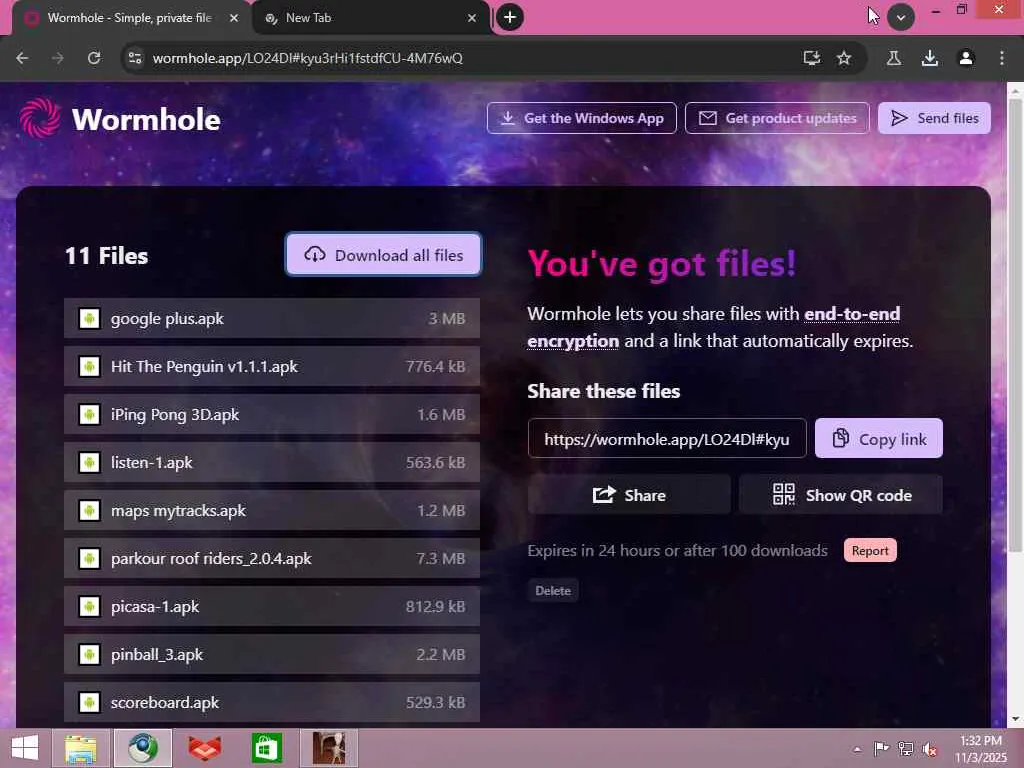Image resolution: width=1024 pixels, height=768 pixels.
Task: Close the Wormhole tab
Action: click(234, 18)
